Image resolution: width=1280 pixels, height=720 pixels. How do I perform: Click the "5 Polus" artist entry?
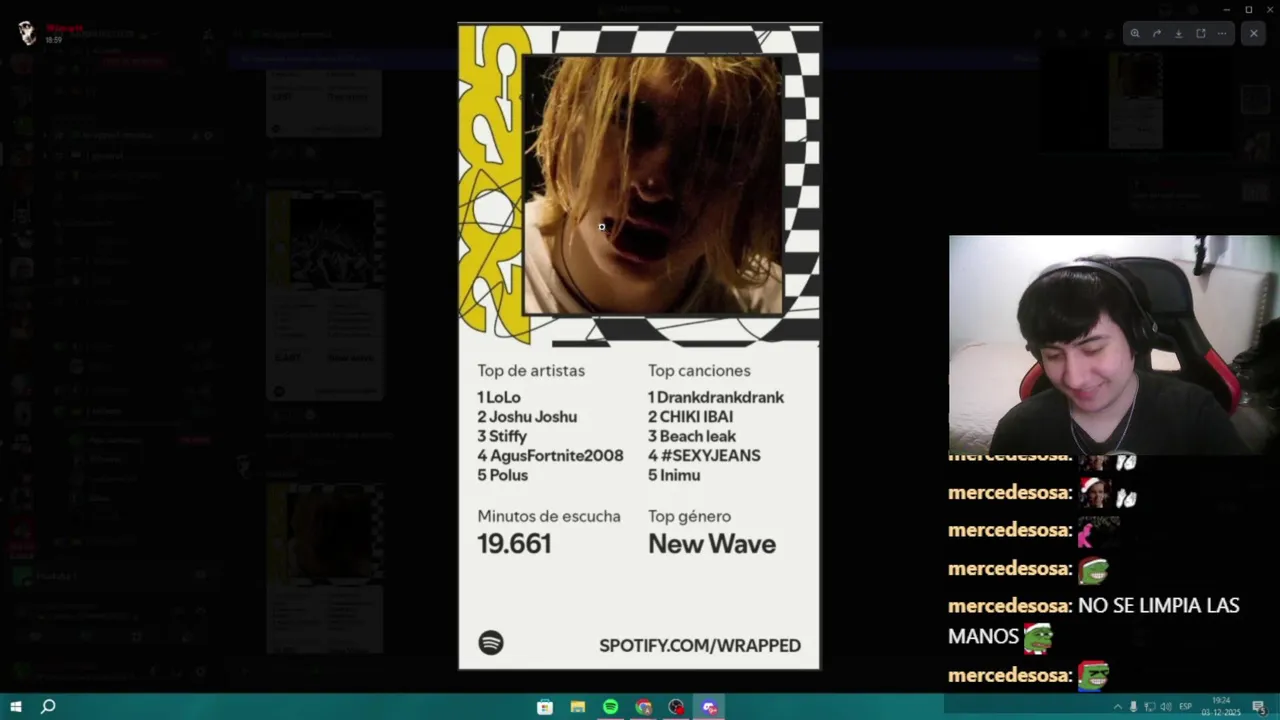pos(503,475)
